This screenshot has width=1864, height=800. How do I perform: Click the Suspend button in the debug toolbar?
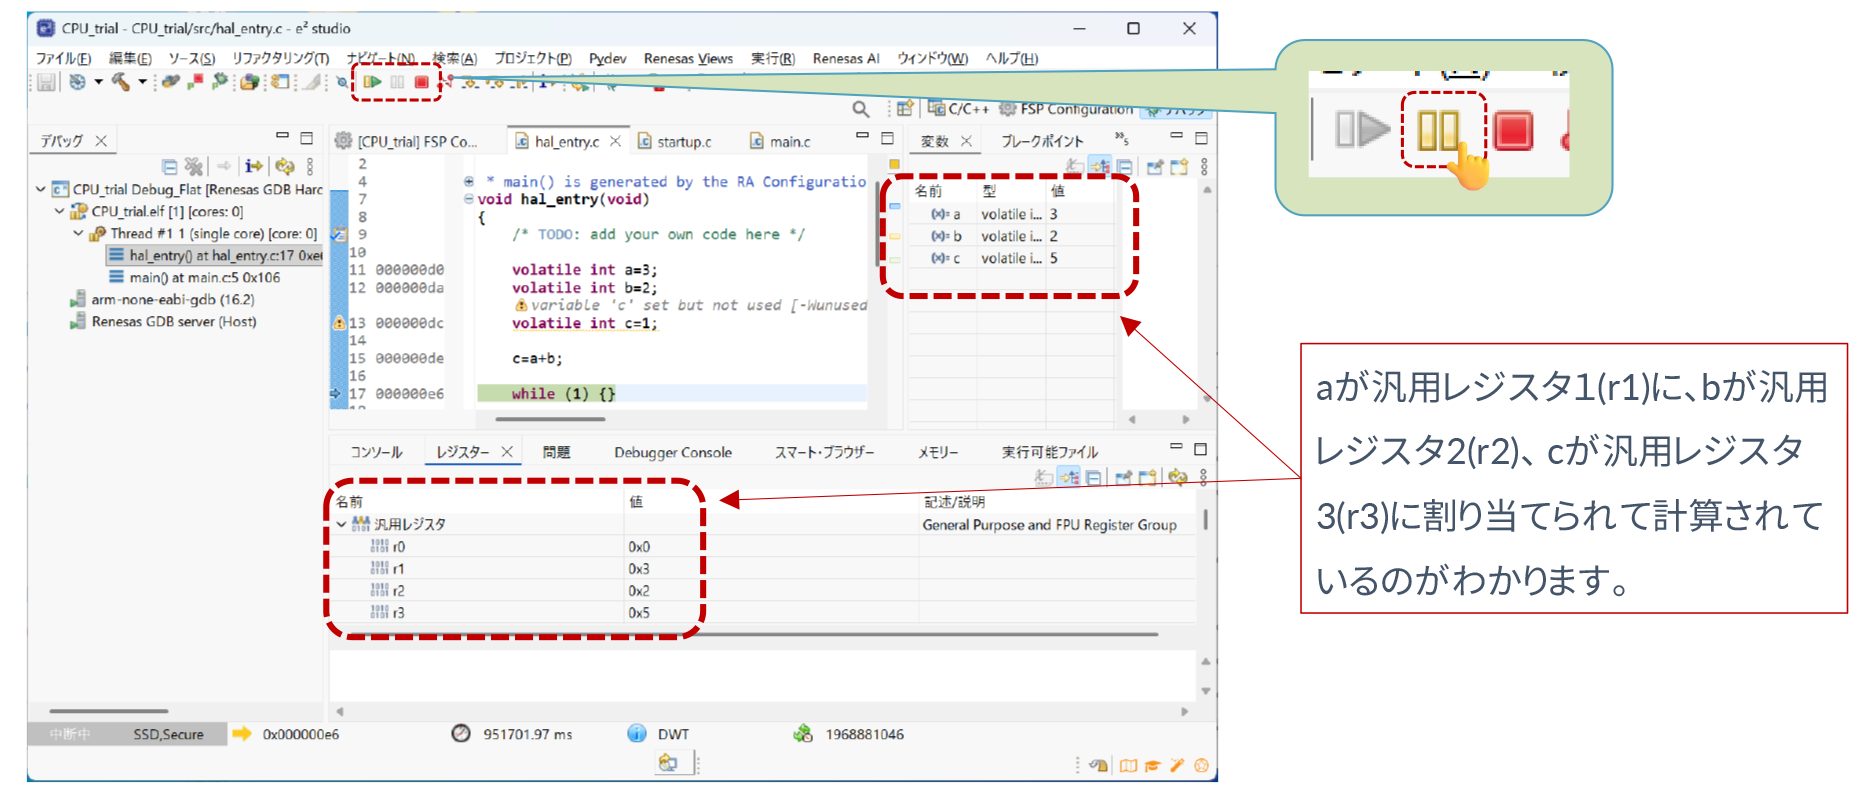click(x=397, y=82)
